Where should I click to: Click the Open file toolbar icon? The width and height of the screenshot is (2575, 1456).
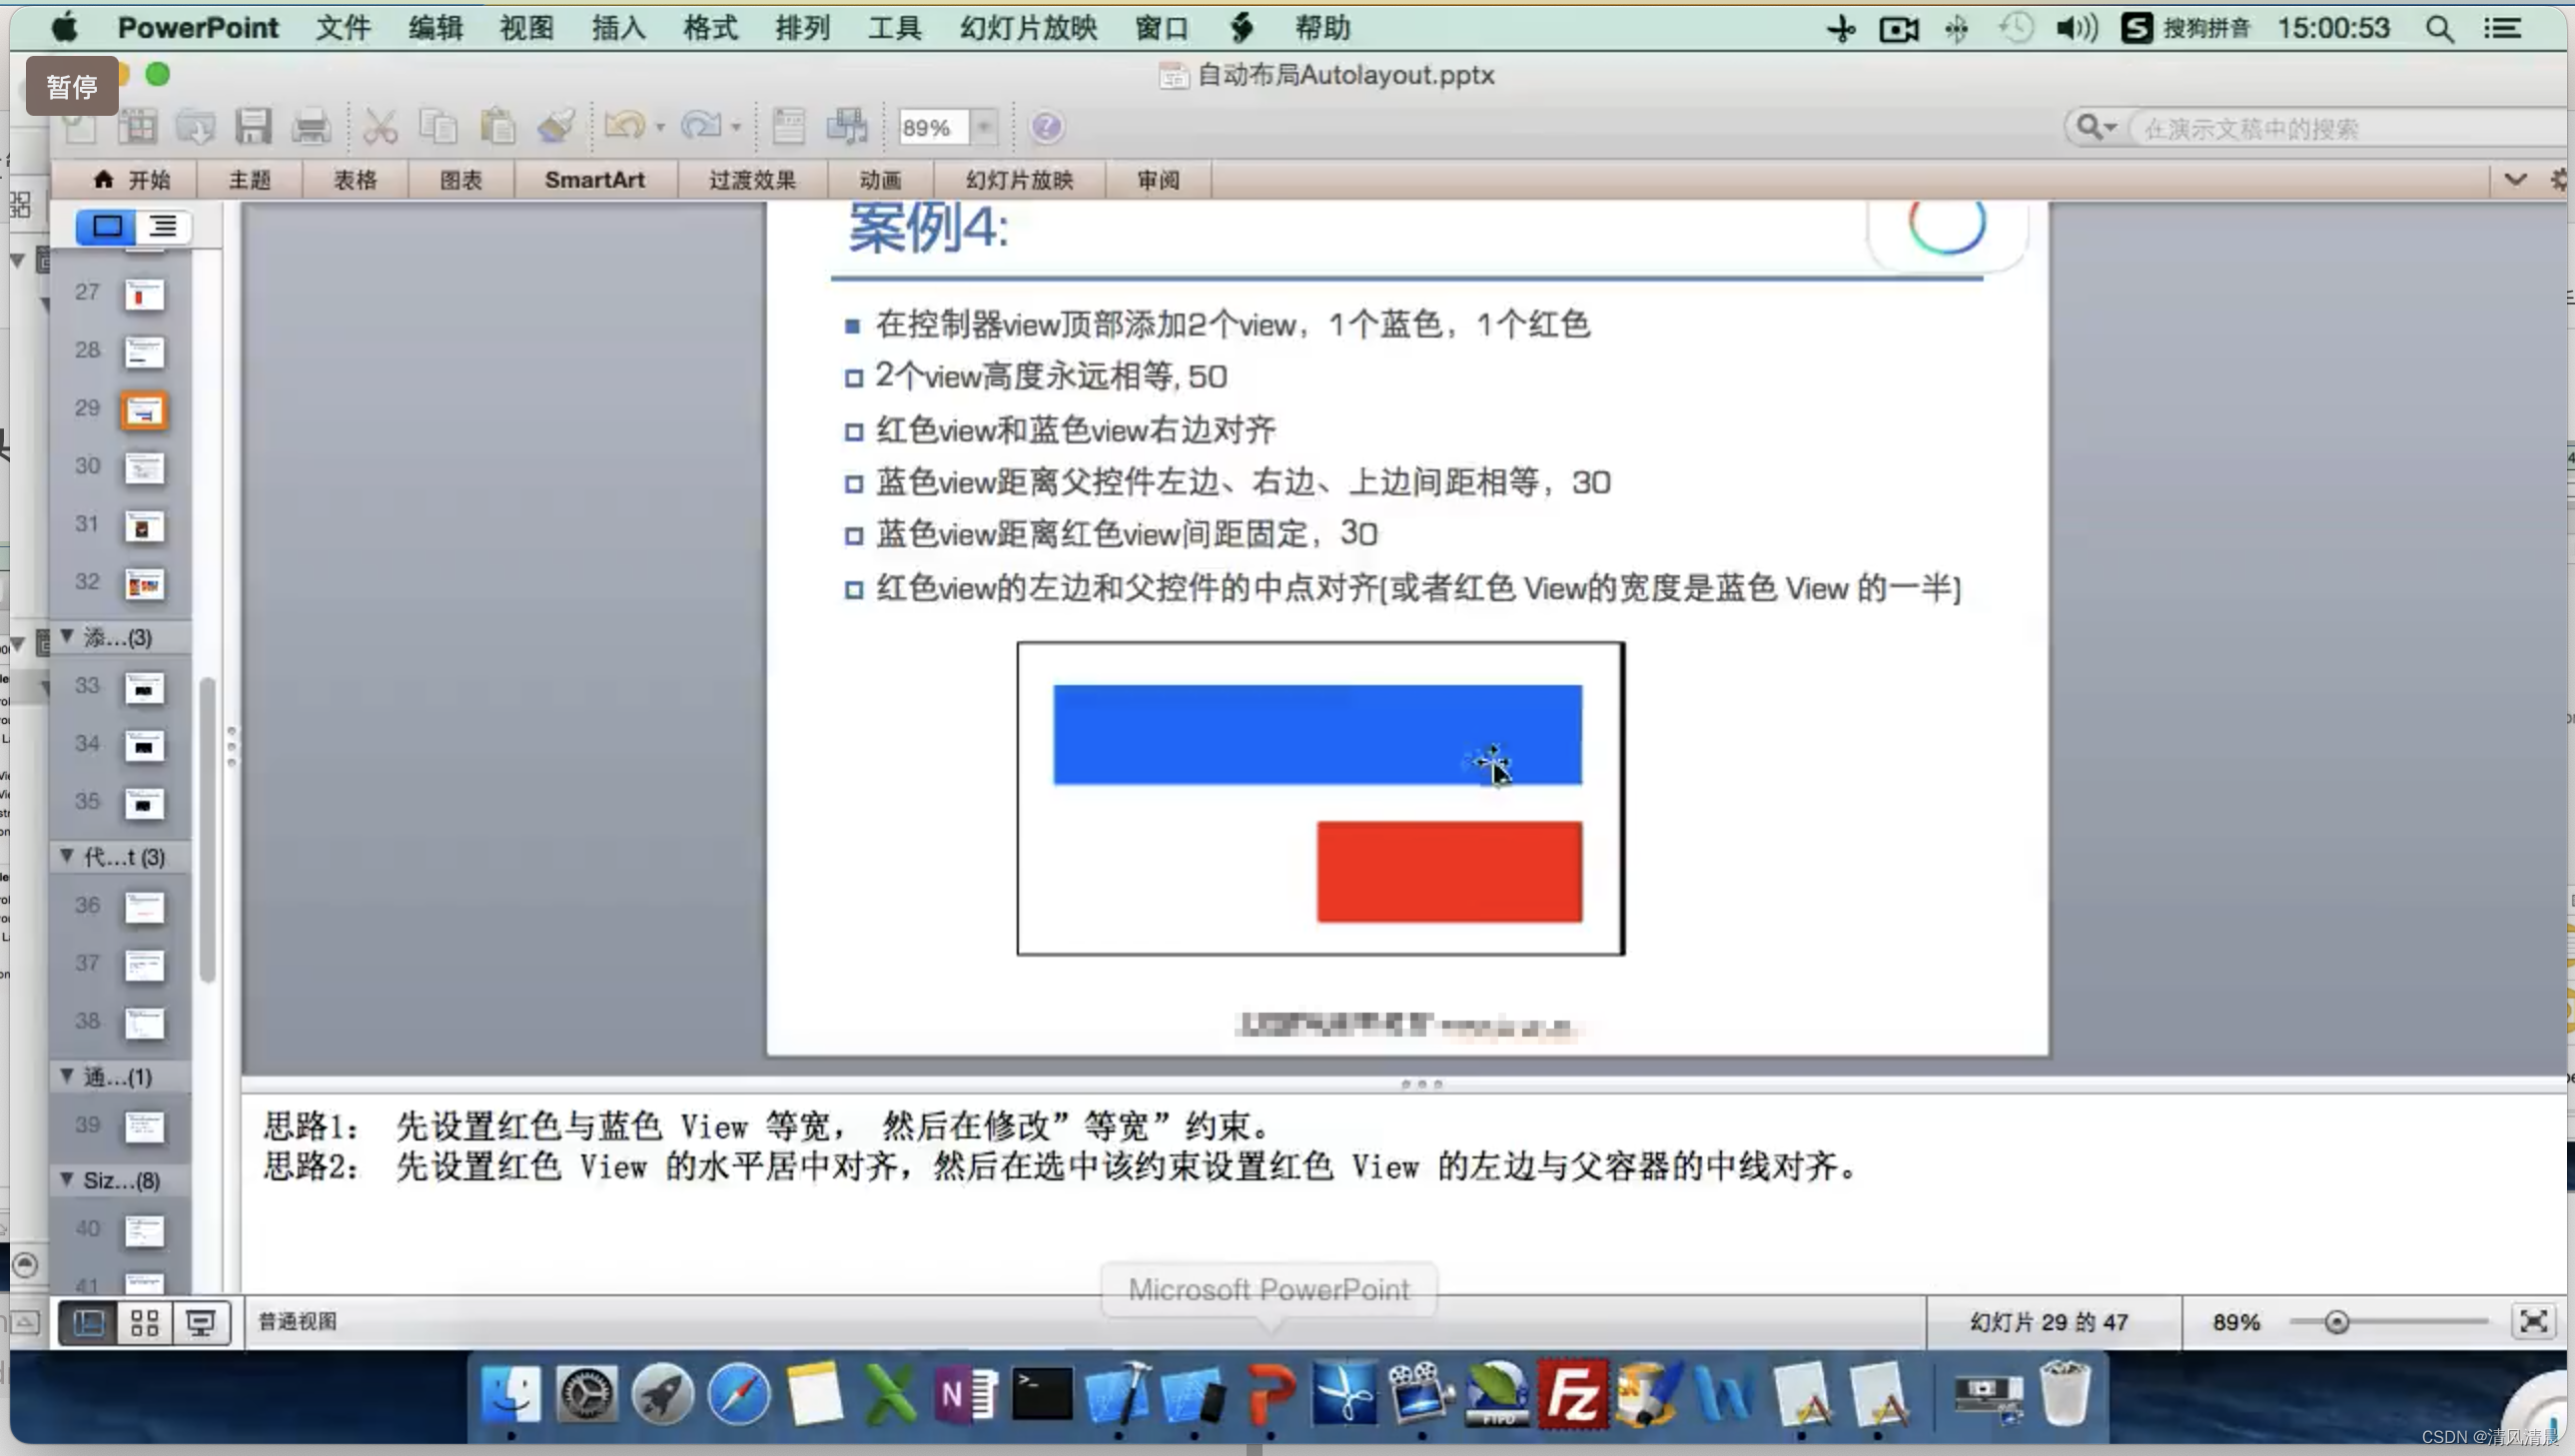(x=195, y=127)
